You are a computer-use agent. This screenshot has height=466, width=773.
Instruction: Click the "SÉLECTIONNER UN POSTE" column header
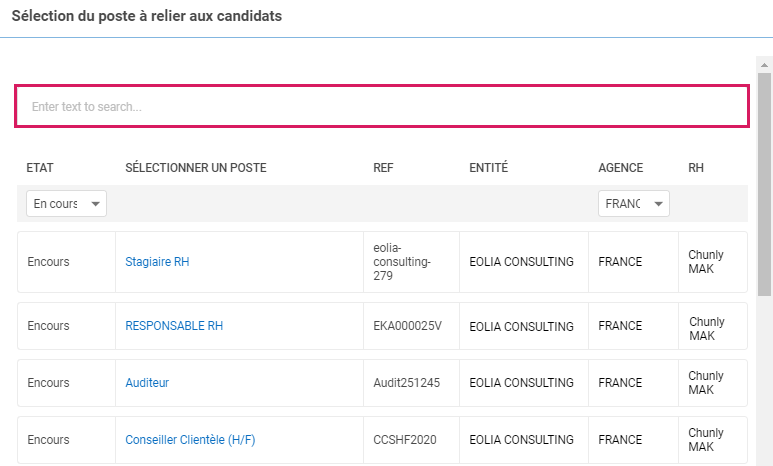[196, 168]
